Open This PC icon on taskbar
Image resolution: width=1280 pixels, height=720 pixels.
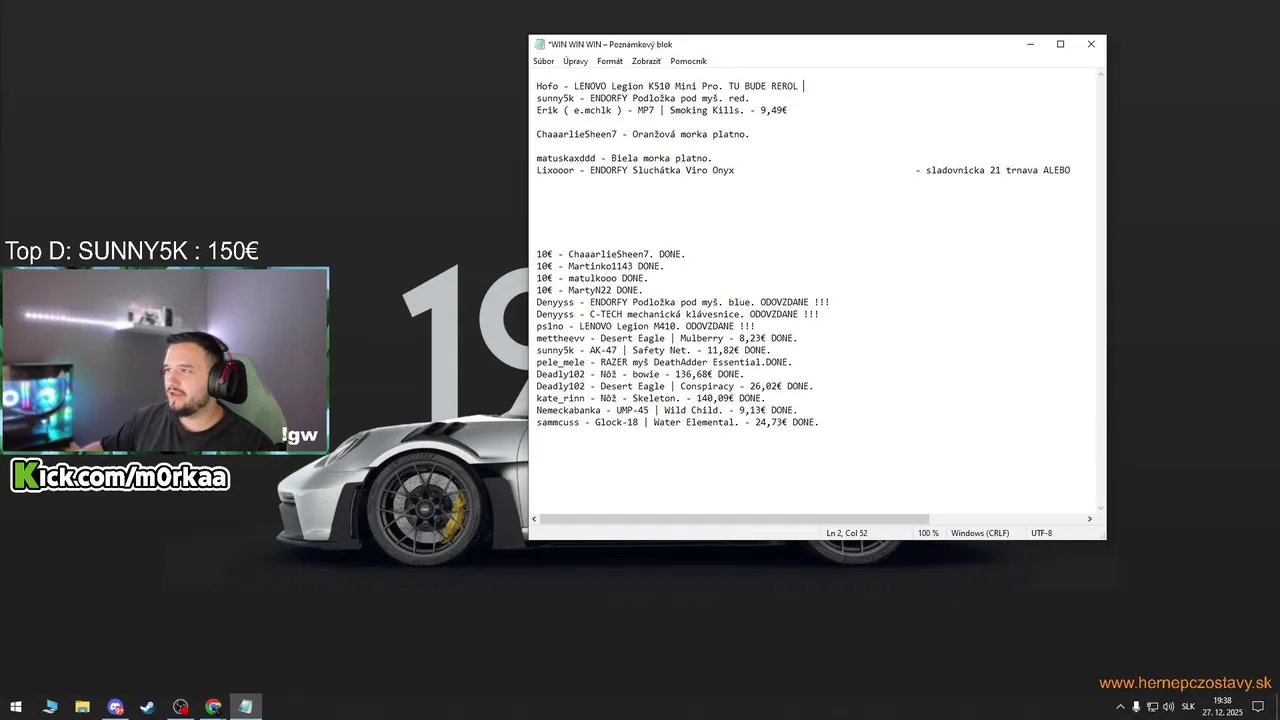click(x=50, y=707)
